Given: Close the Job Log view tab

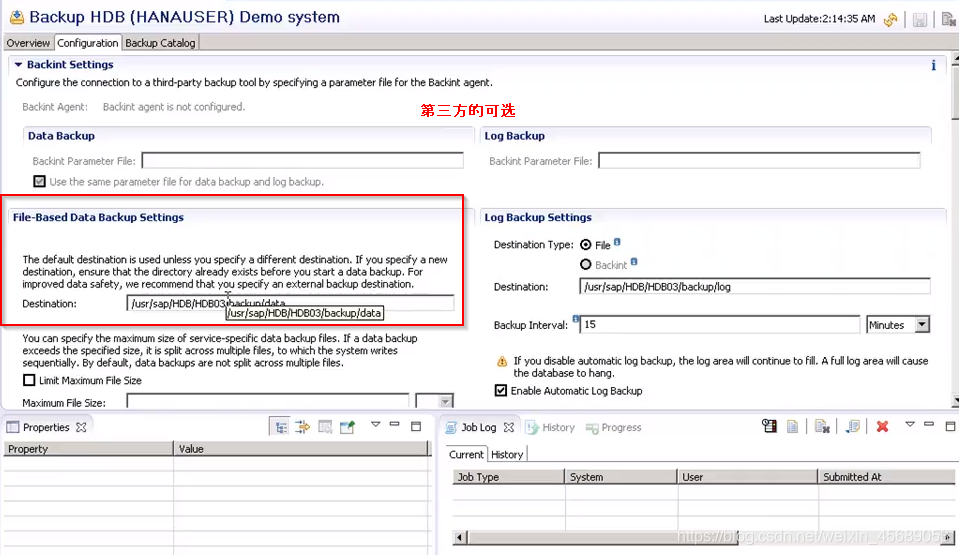Looking at the screenshot, I should click(x=508, y=427).
